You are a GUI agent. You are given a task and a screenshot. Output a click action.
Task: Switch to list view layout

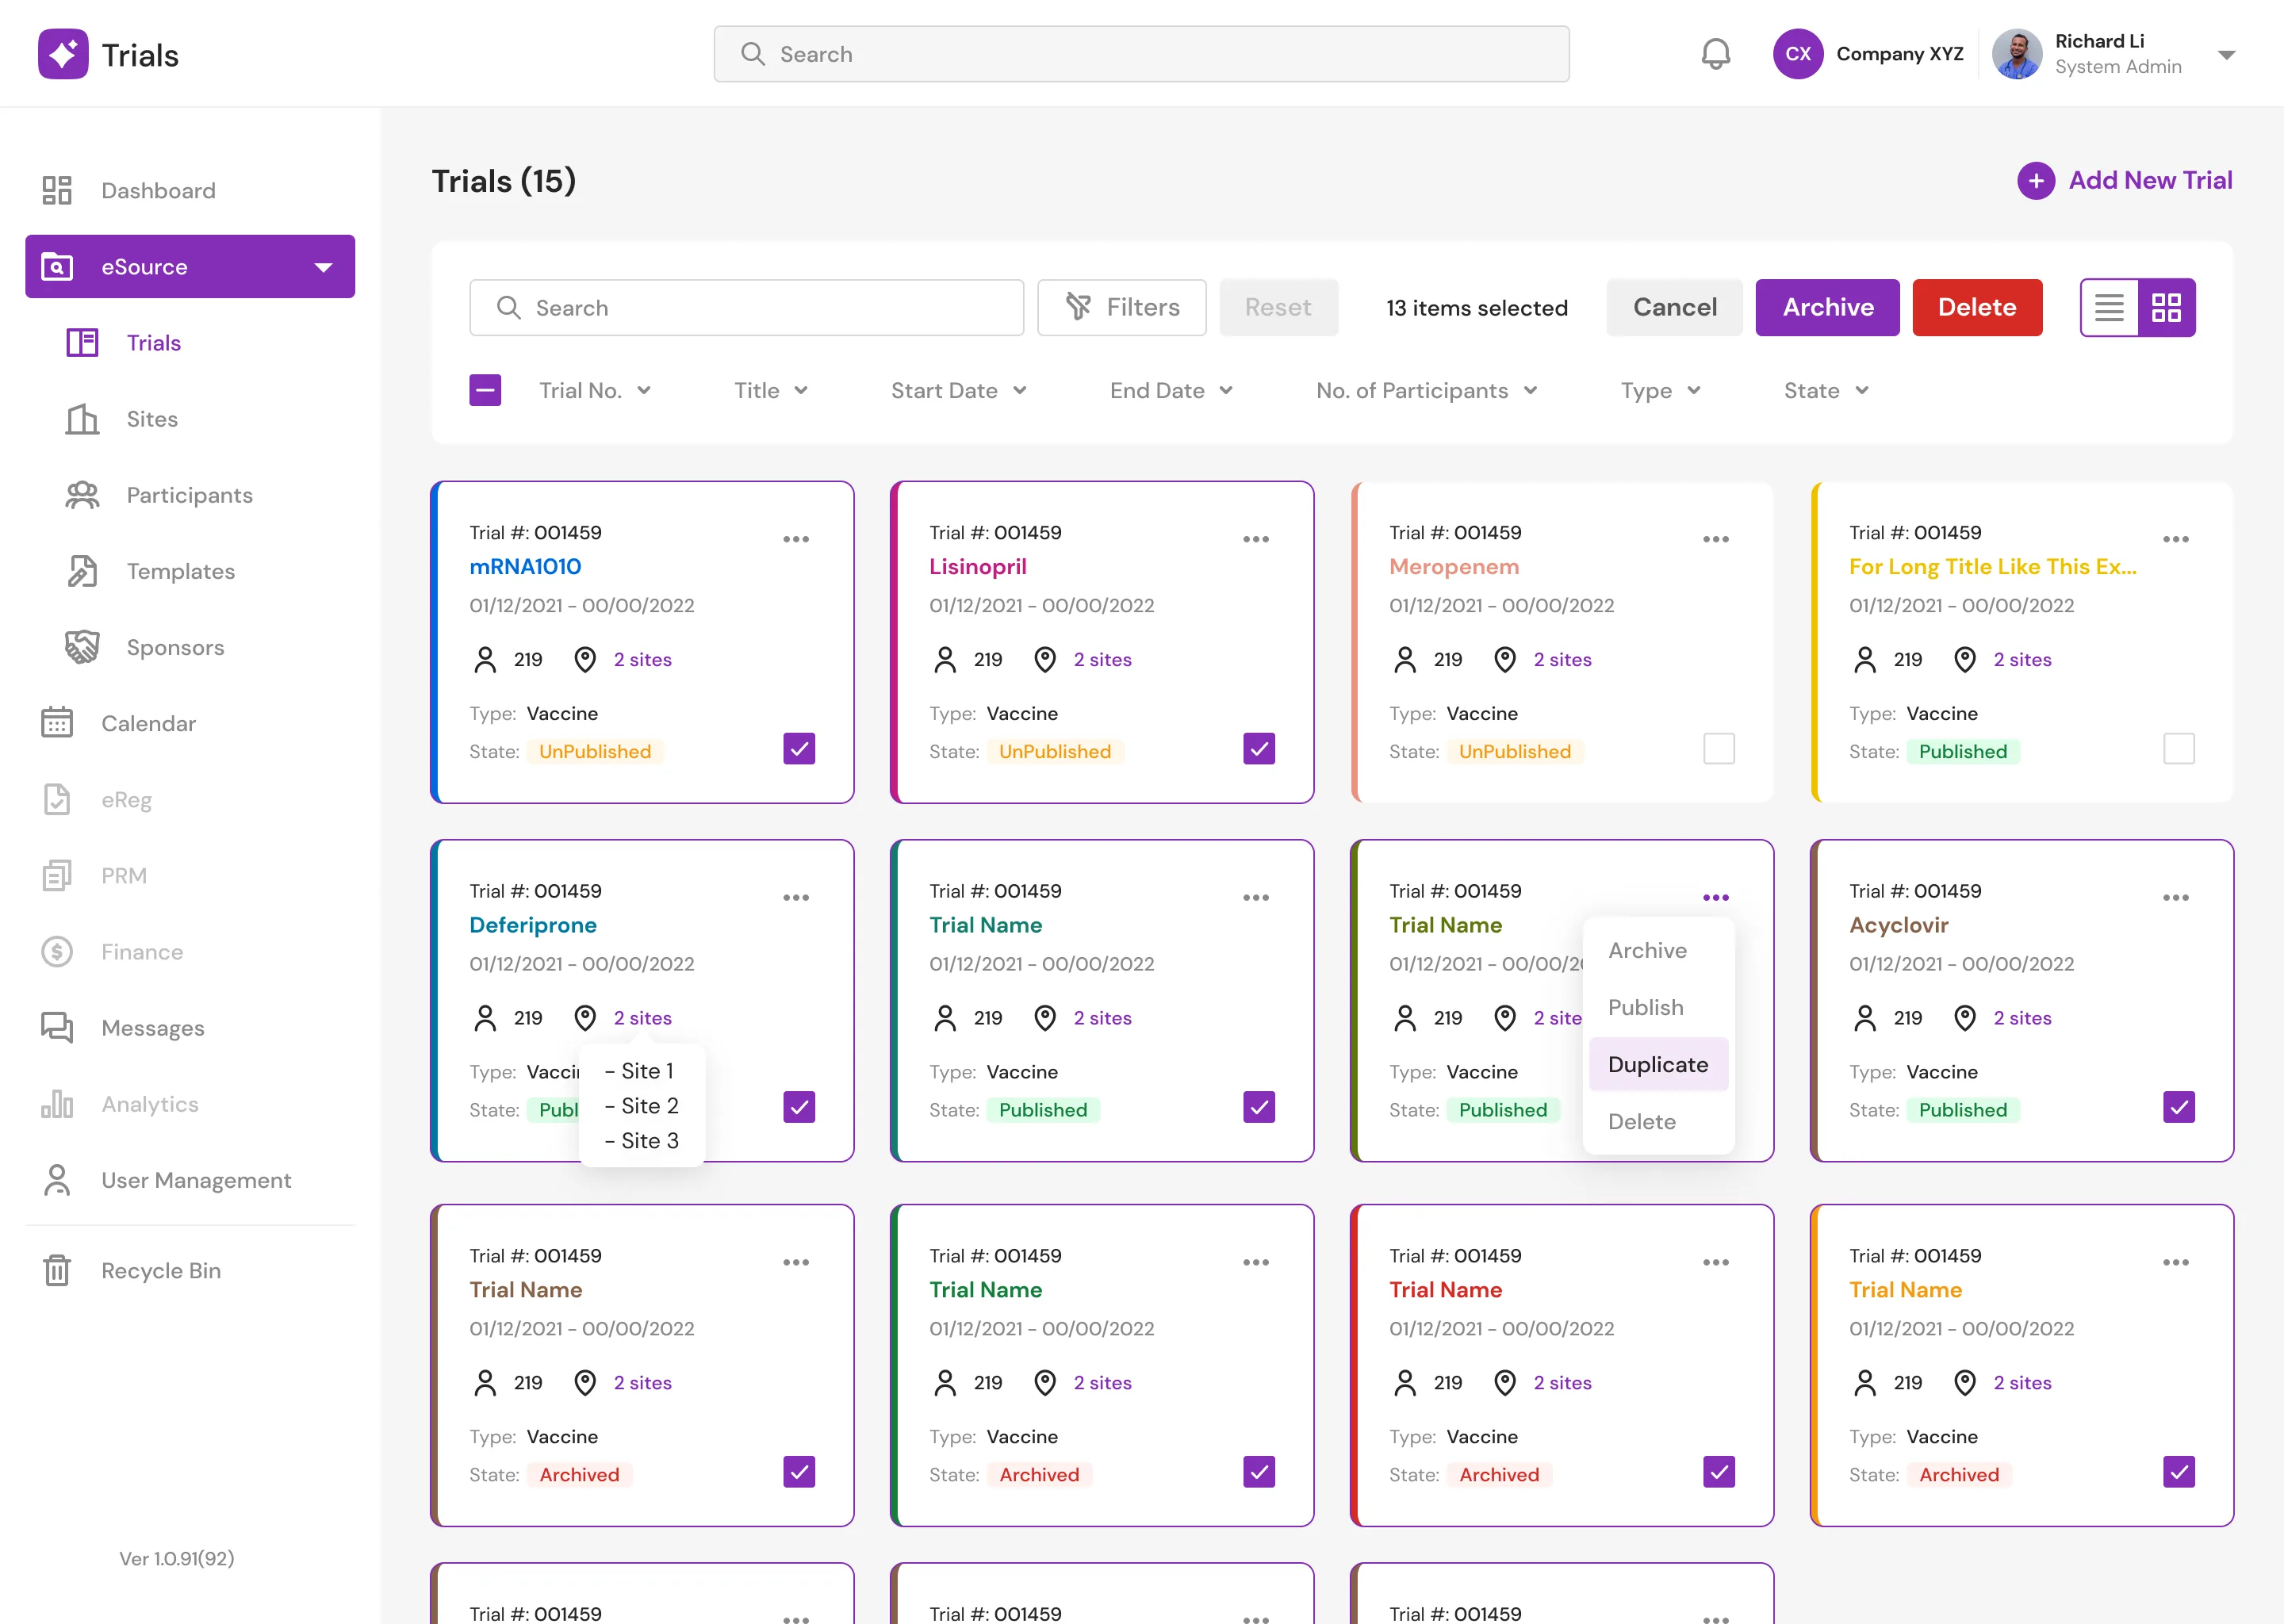point(2109,307)
